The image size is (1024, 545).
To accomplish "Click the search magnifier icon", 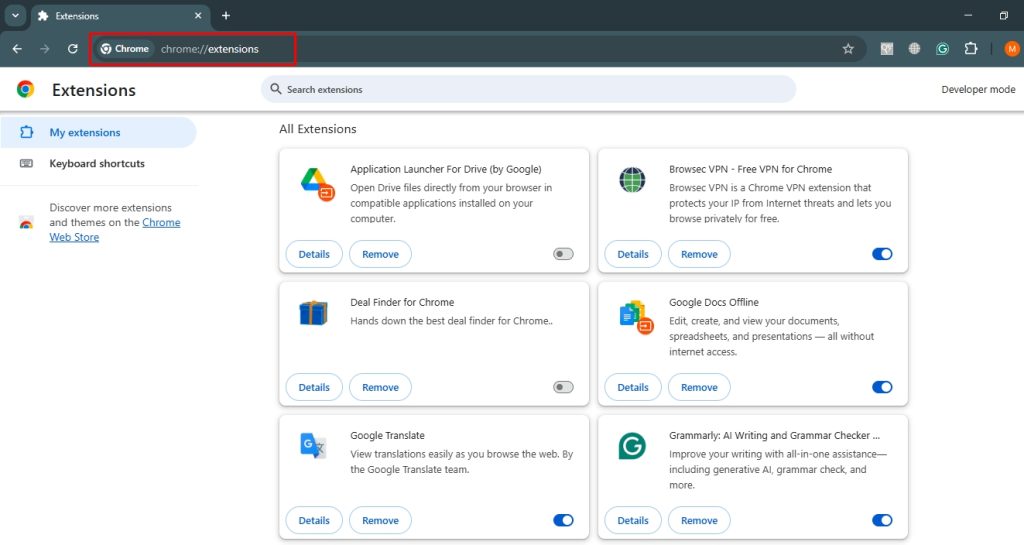I will coord(276,89).
